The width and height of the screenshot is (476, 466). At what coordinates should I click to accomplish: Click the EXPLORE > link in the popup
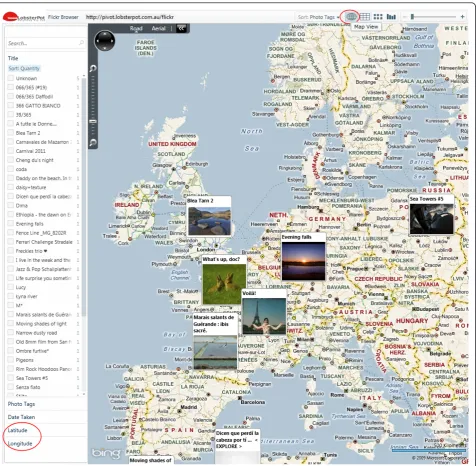(229, 446)
